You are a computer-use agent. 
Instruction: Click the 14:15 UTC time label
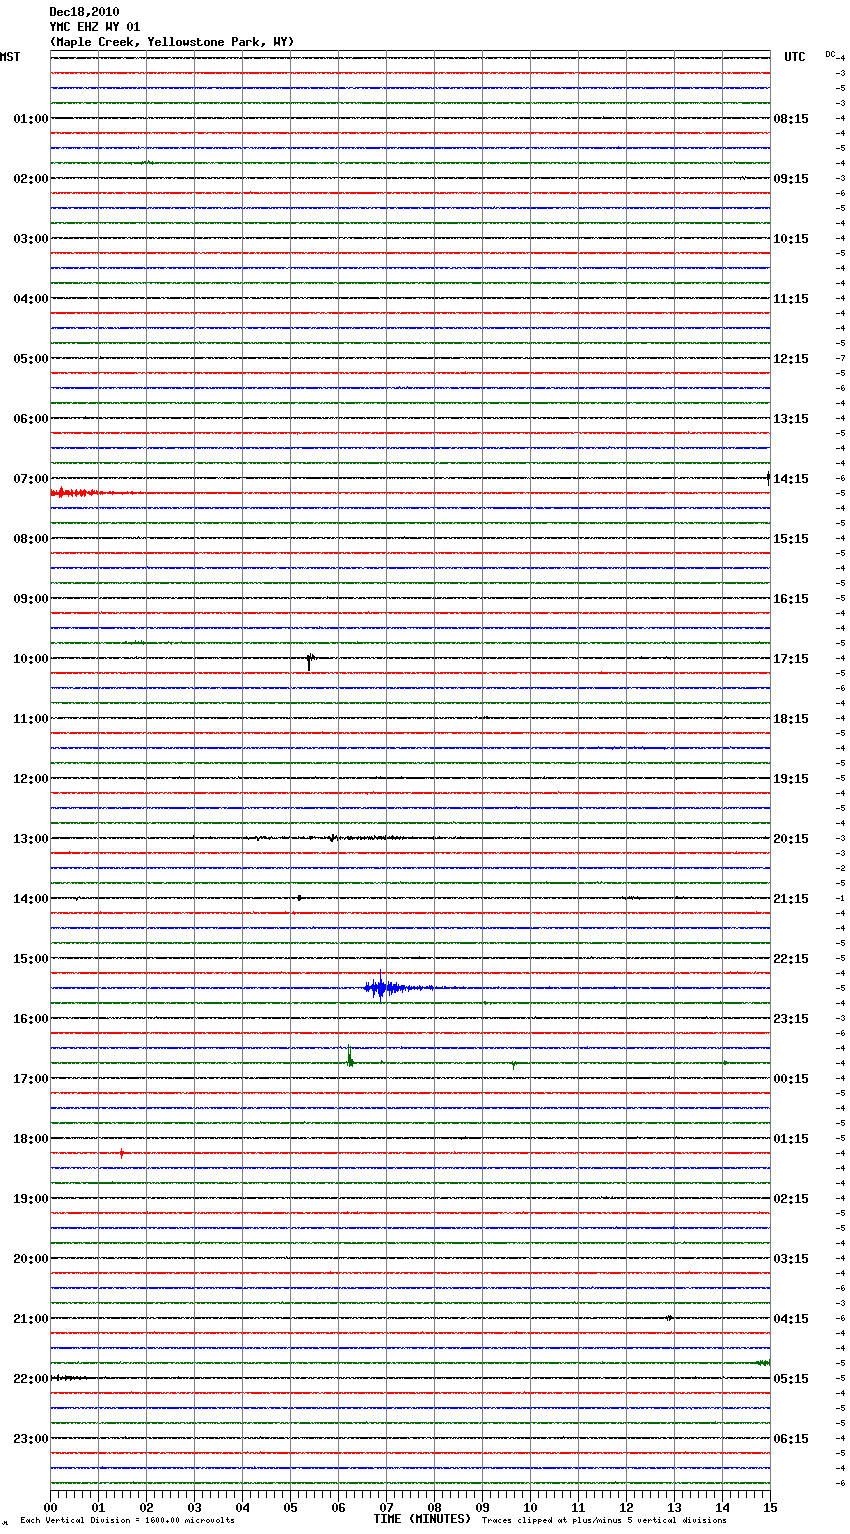(x=791, y=479)
